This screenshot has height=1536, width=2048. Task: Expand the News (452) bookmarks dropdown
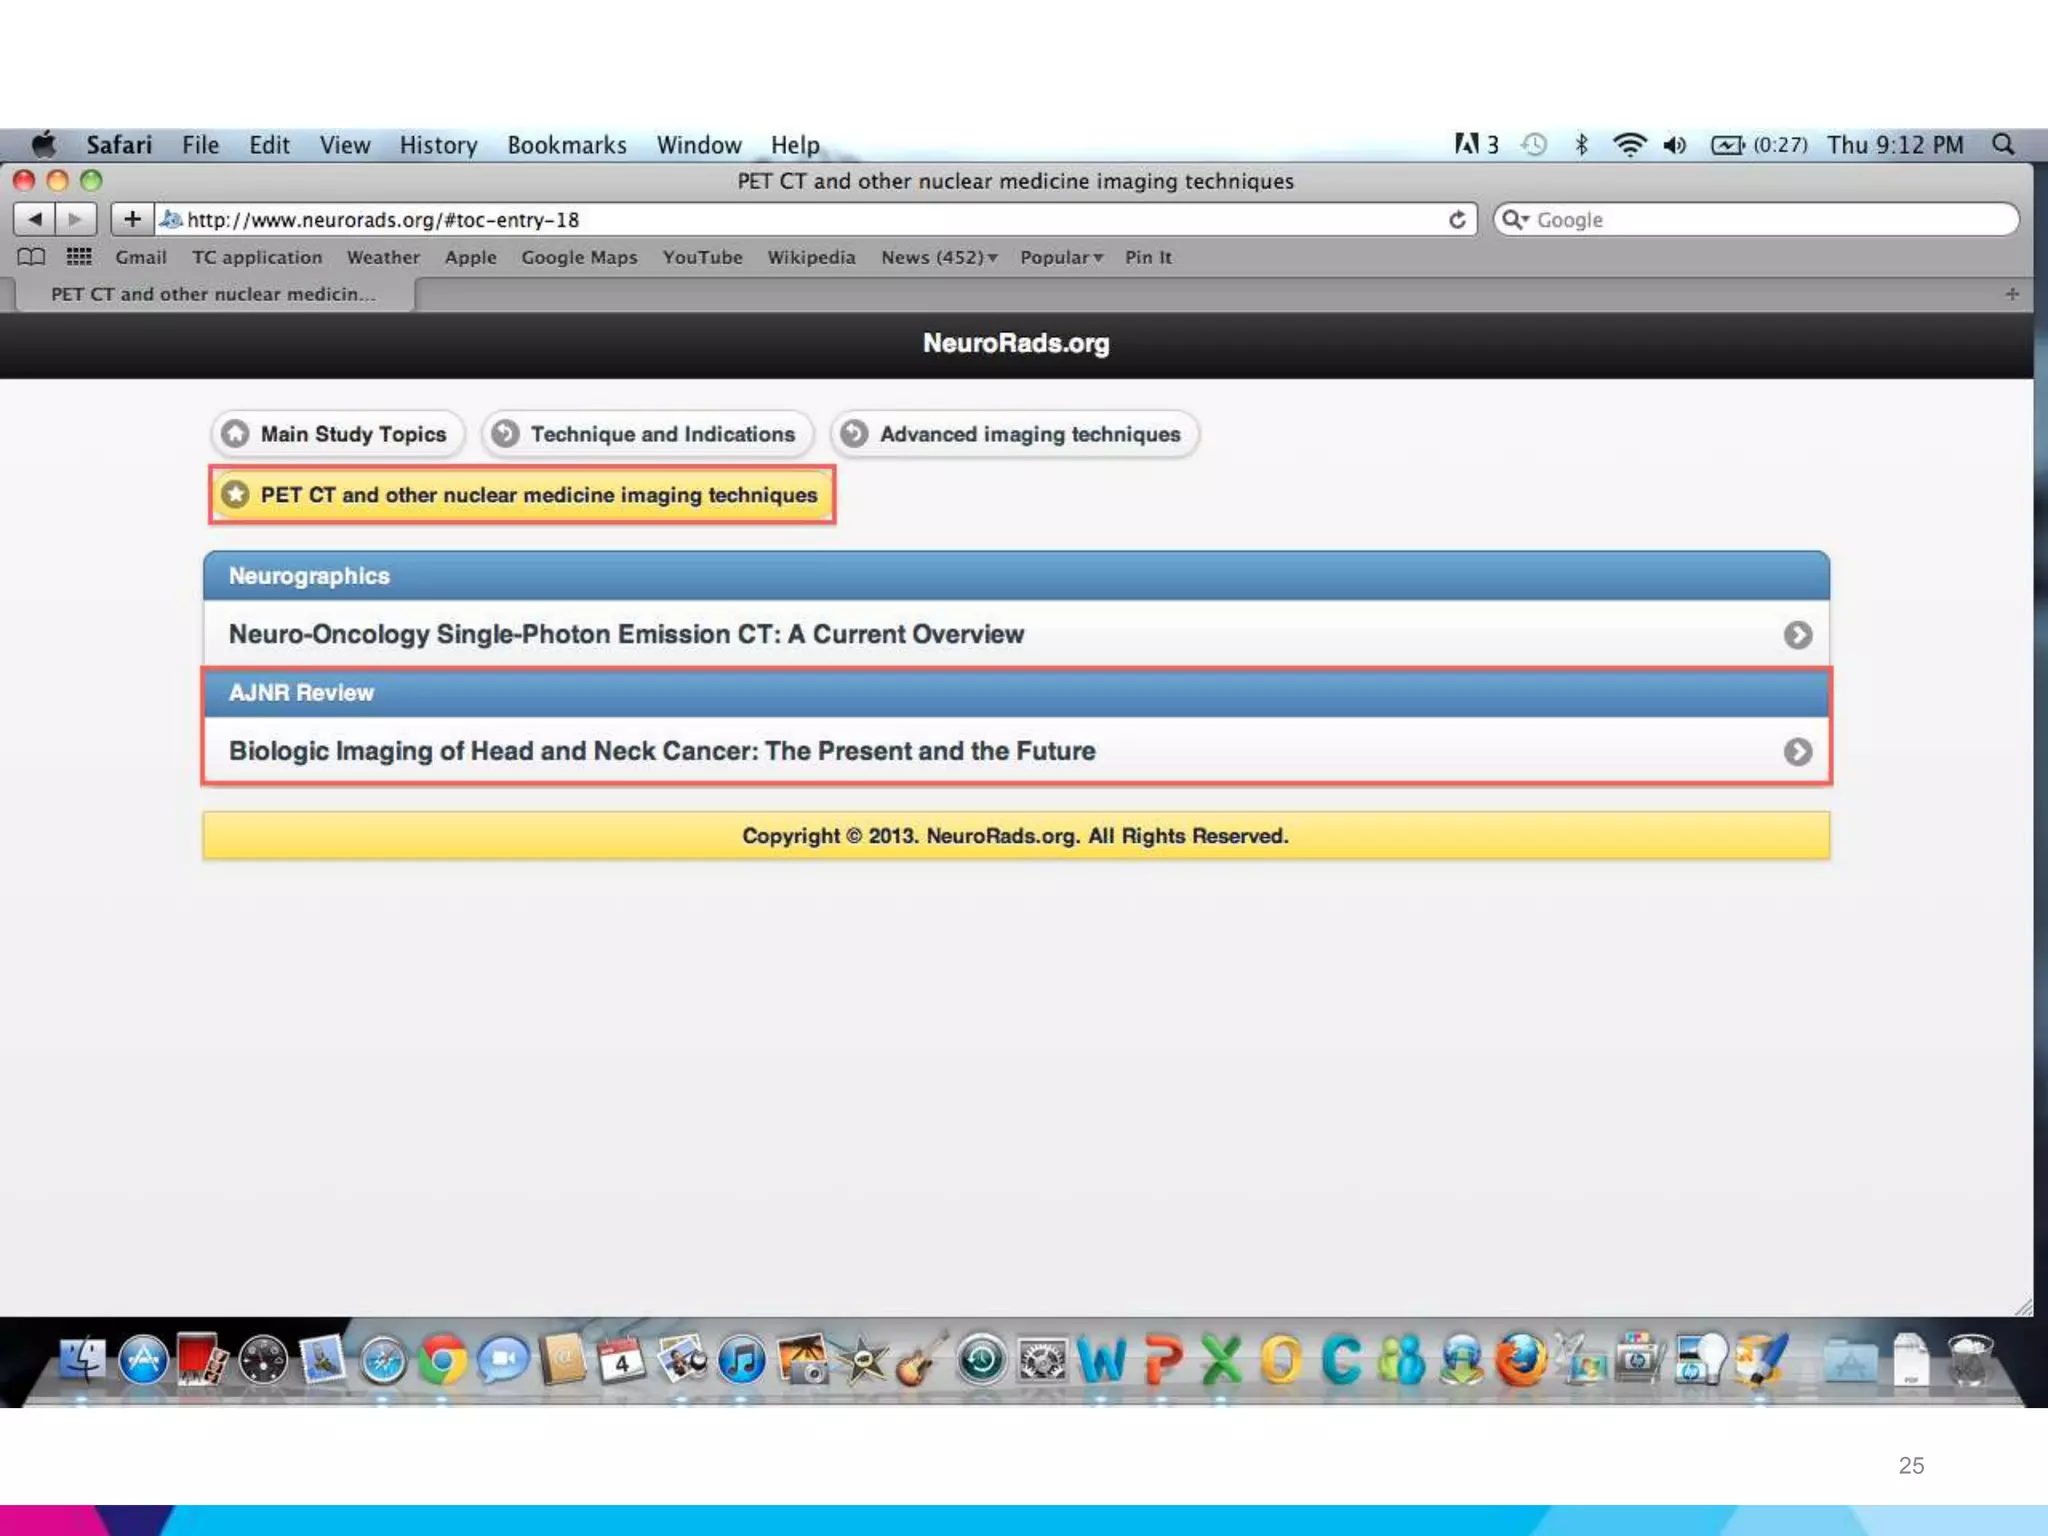pos(938,257)
